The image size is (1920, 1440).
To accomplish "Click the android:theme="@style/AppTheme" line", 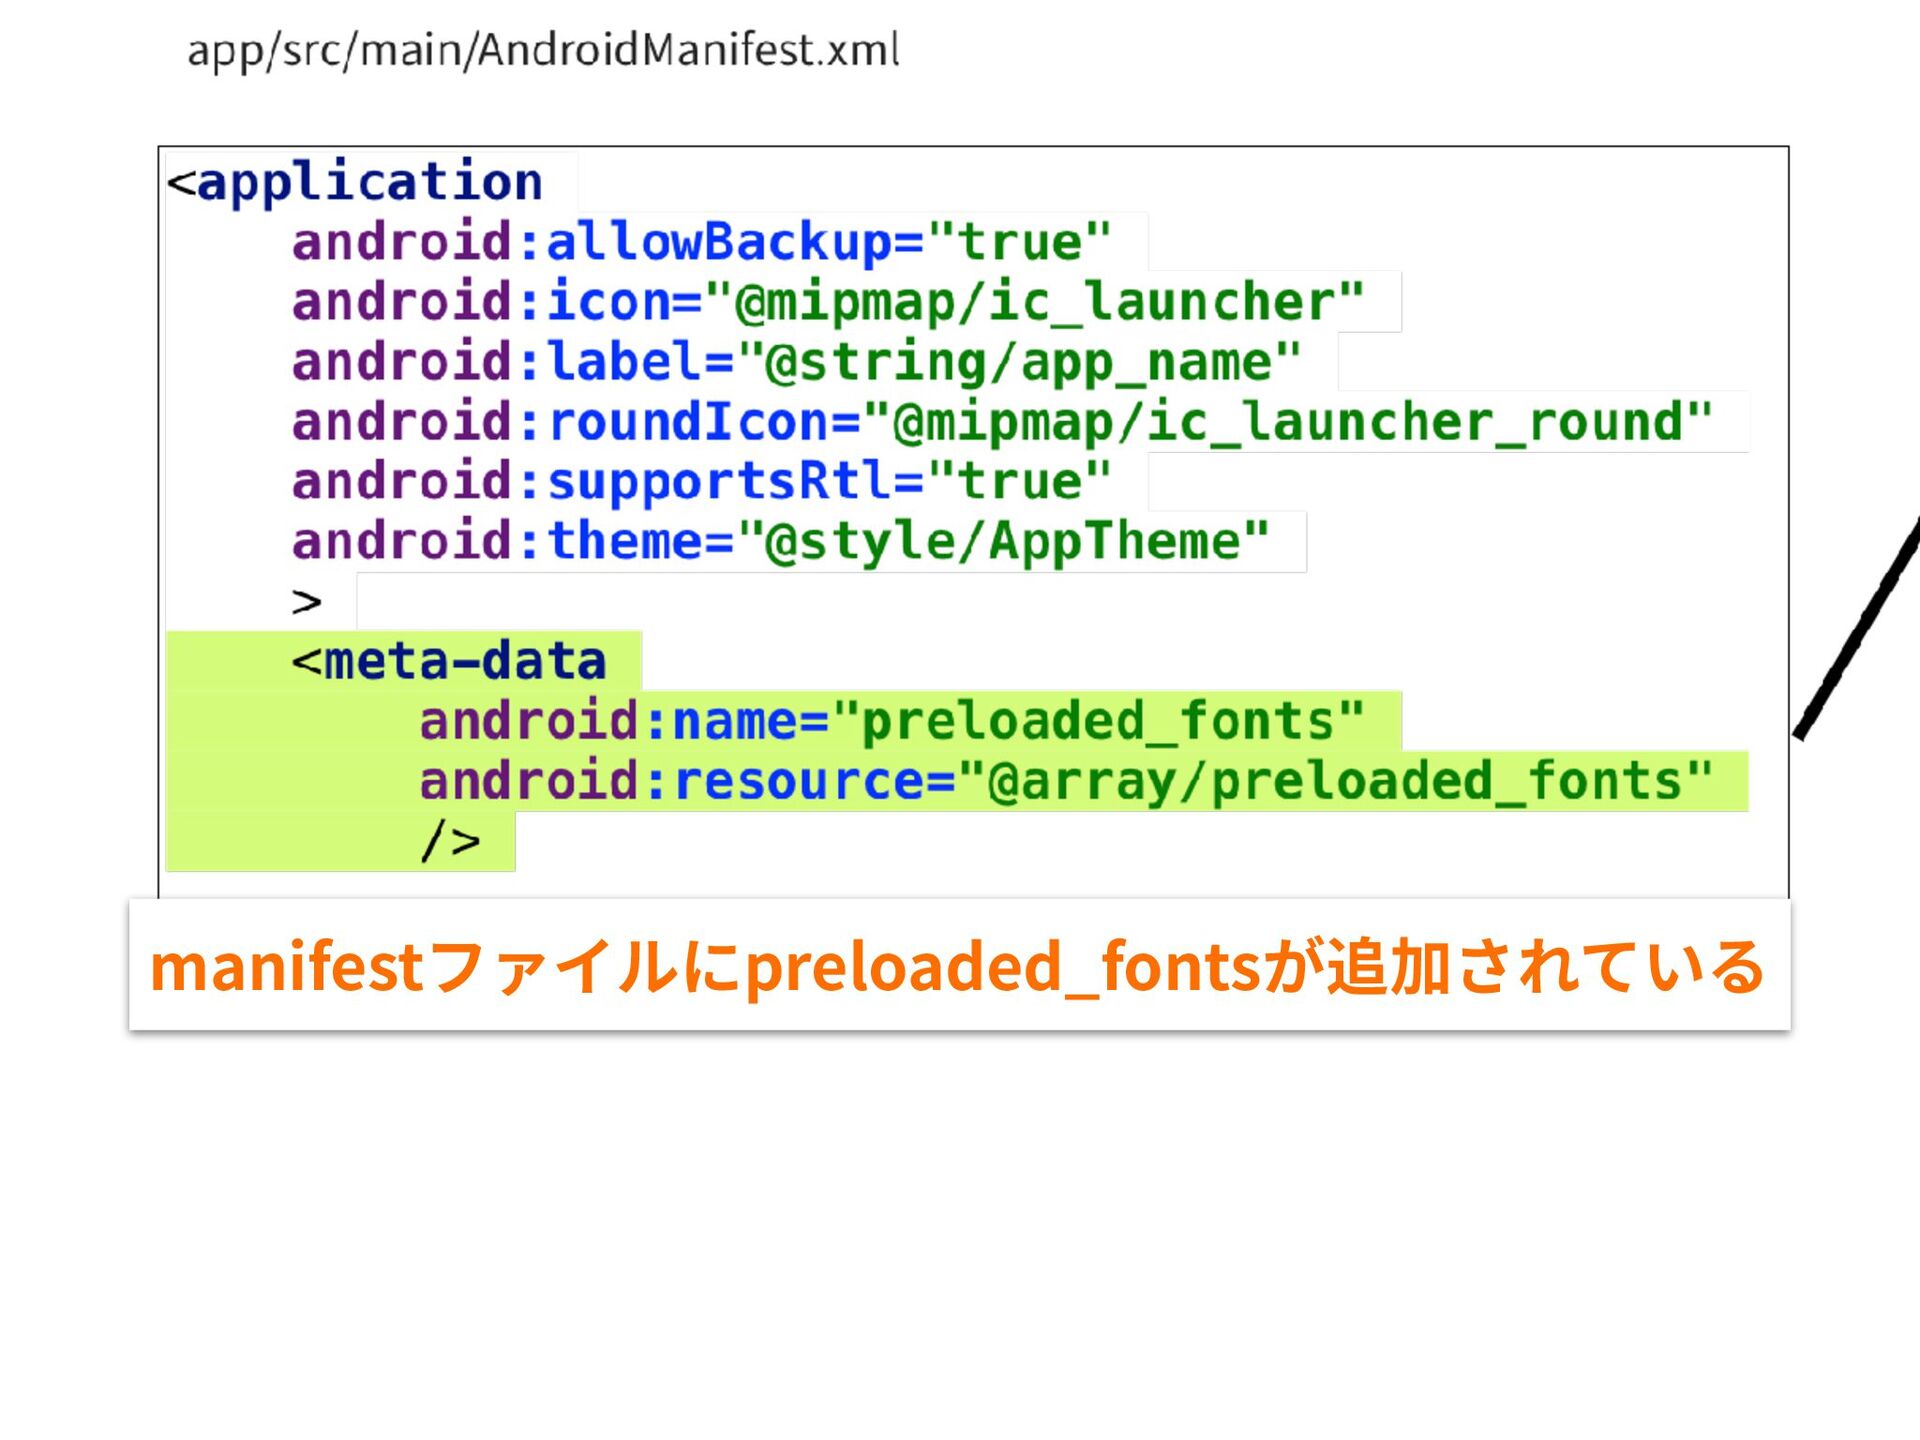I will [x=781, y=542].
